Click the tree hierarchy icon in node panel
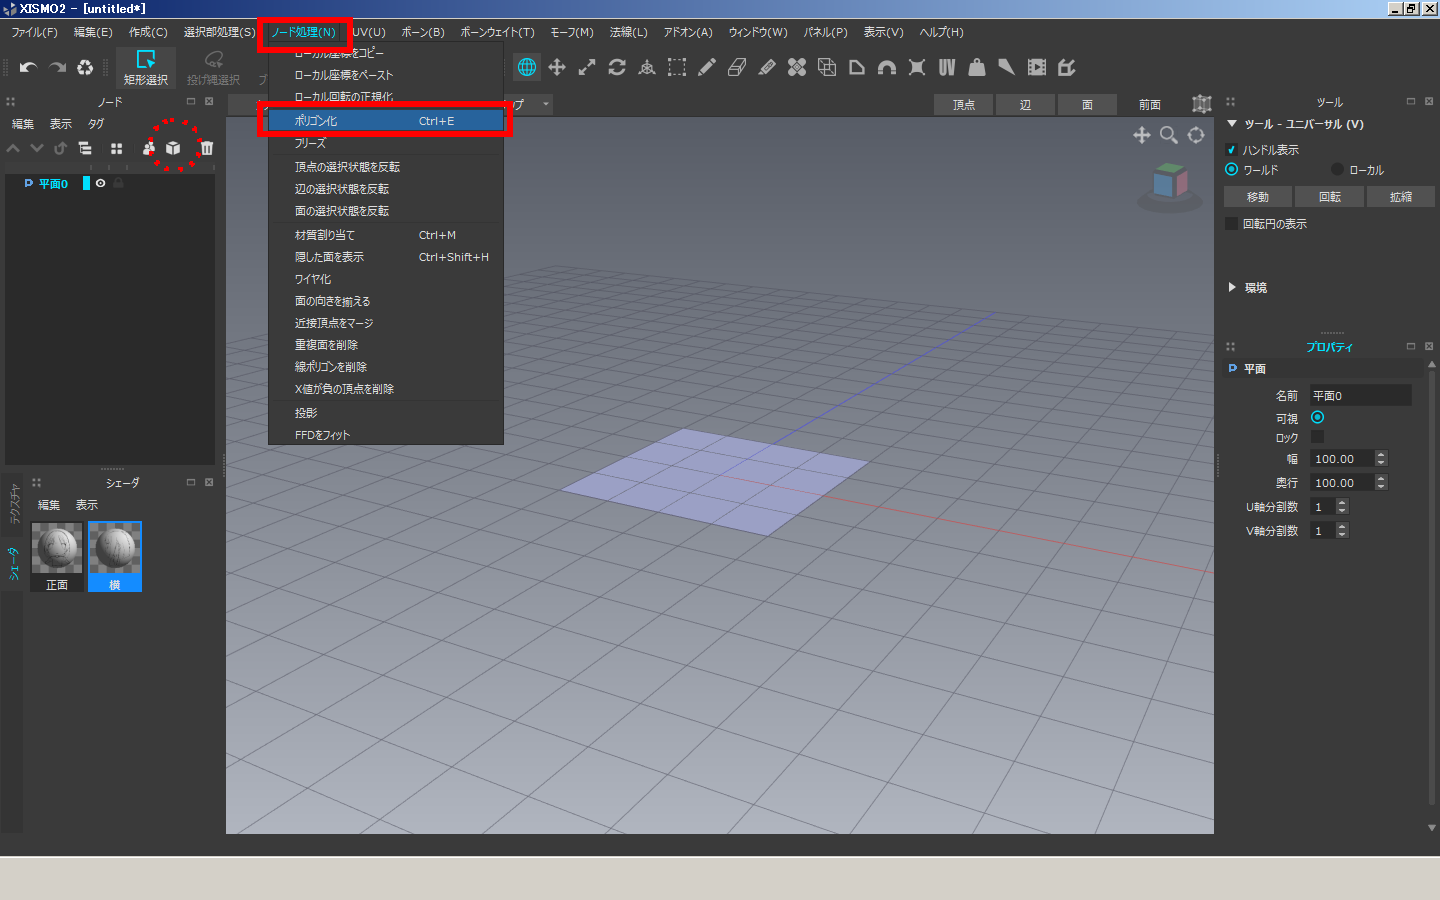Viewport: 1440px width, 900px height. coord(85,148)
